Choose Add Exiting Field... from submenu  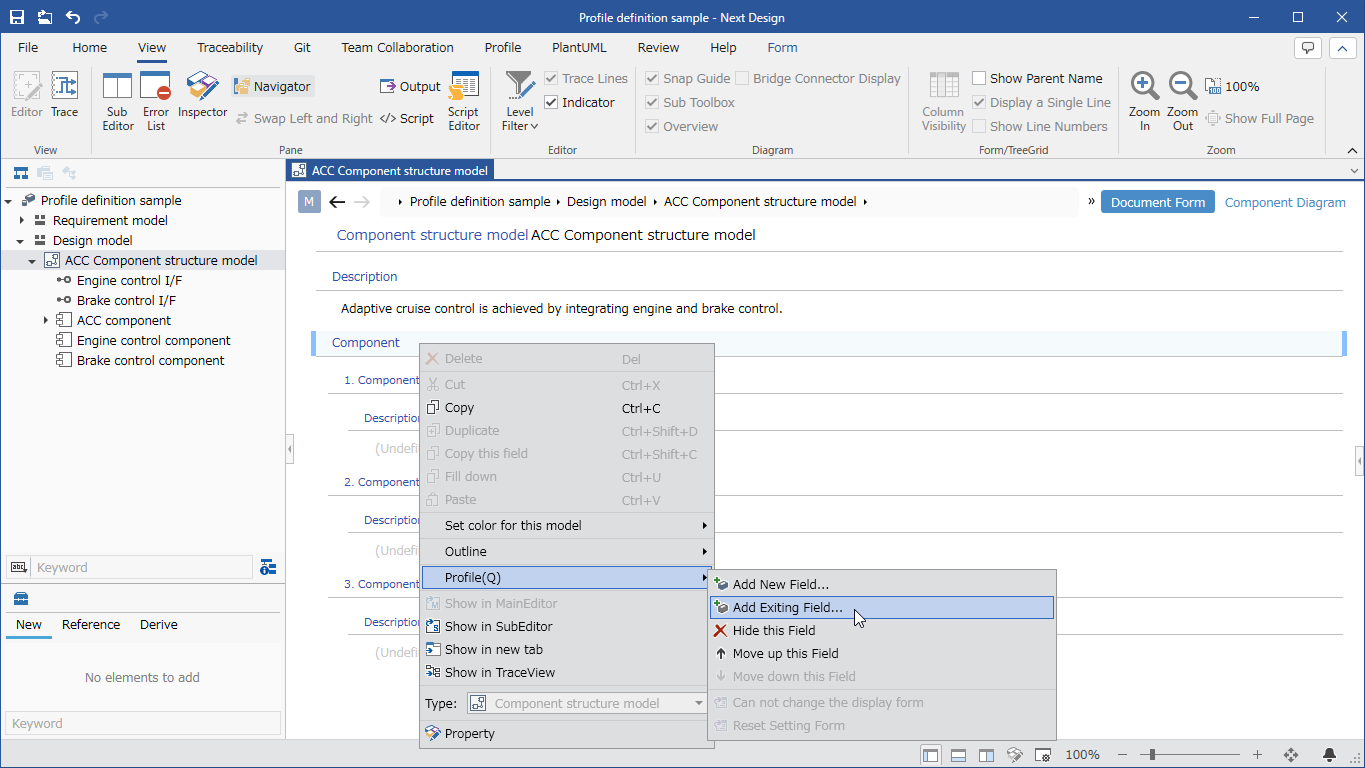point(881,607)
